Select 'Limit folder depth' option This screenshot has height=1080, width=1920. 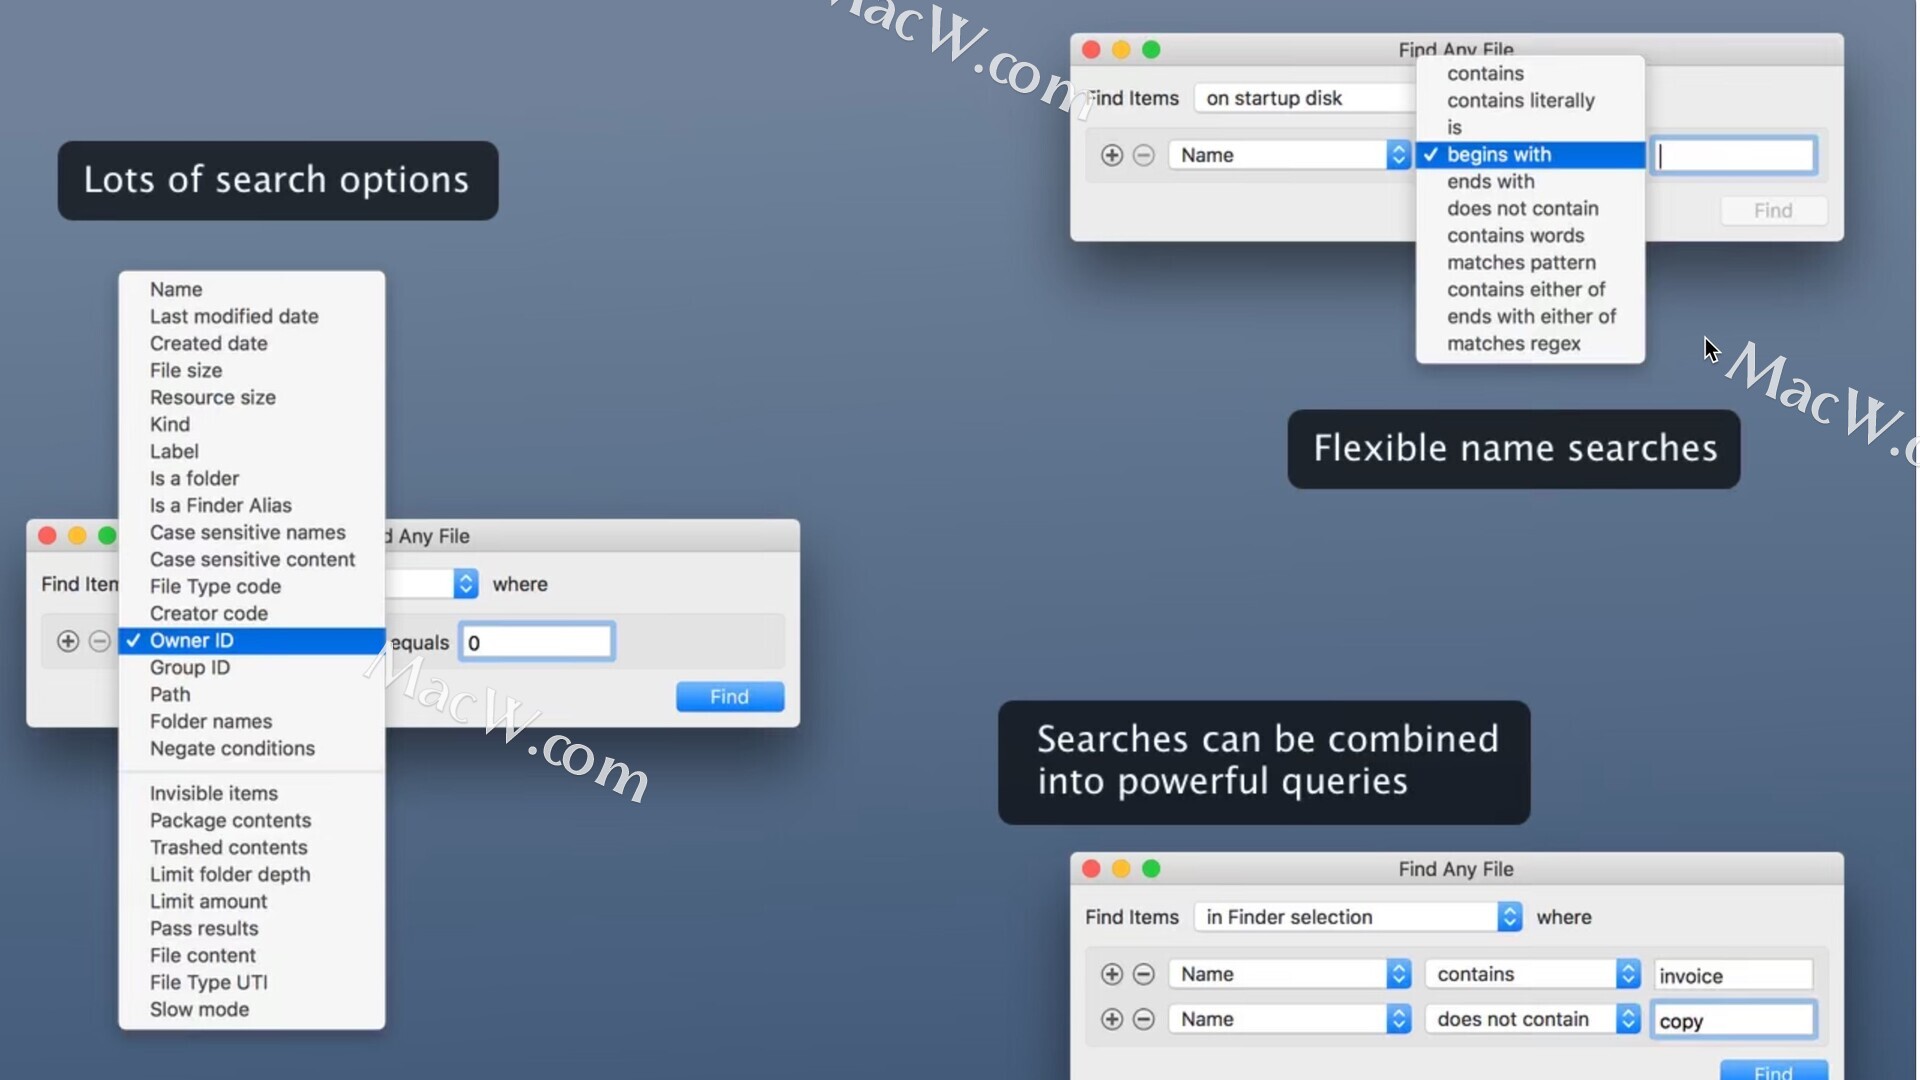pyautogui.click(x=251, y=874)
